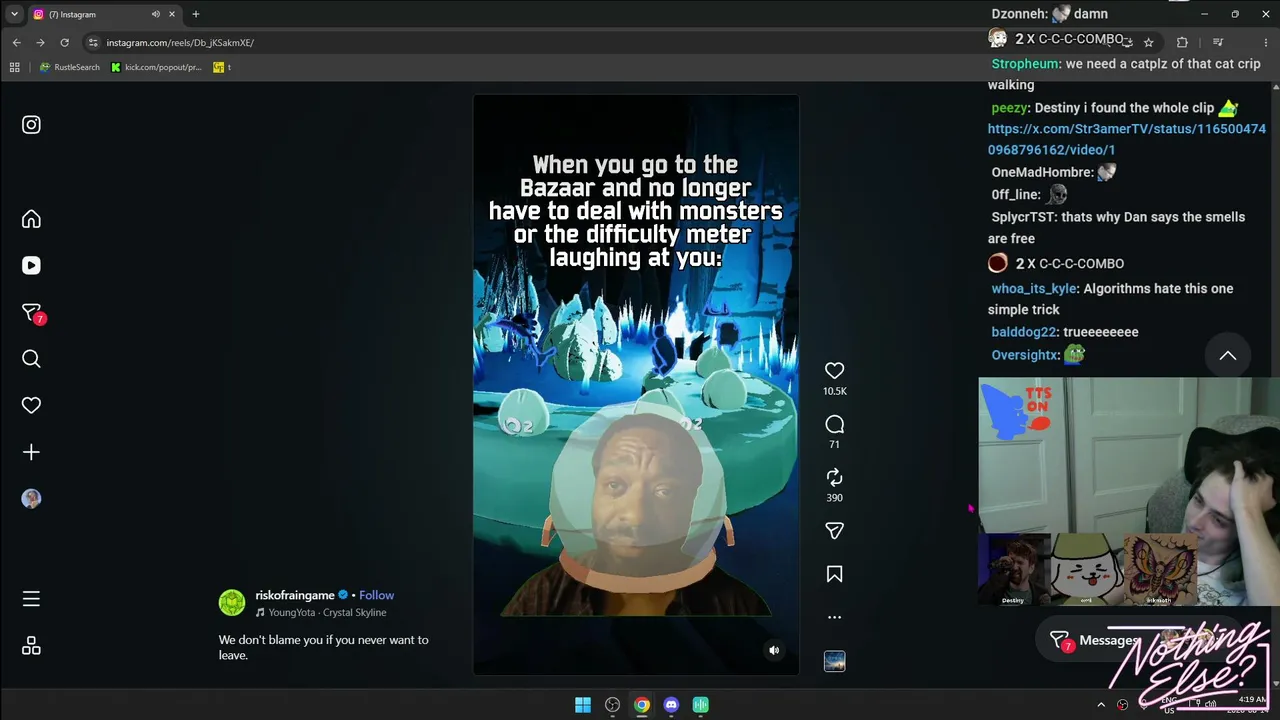Image resolution: width=1280 pixels, height=720 pixels.
Task: Open the Instagram logo home link
Action: pos(31,125)
